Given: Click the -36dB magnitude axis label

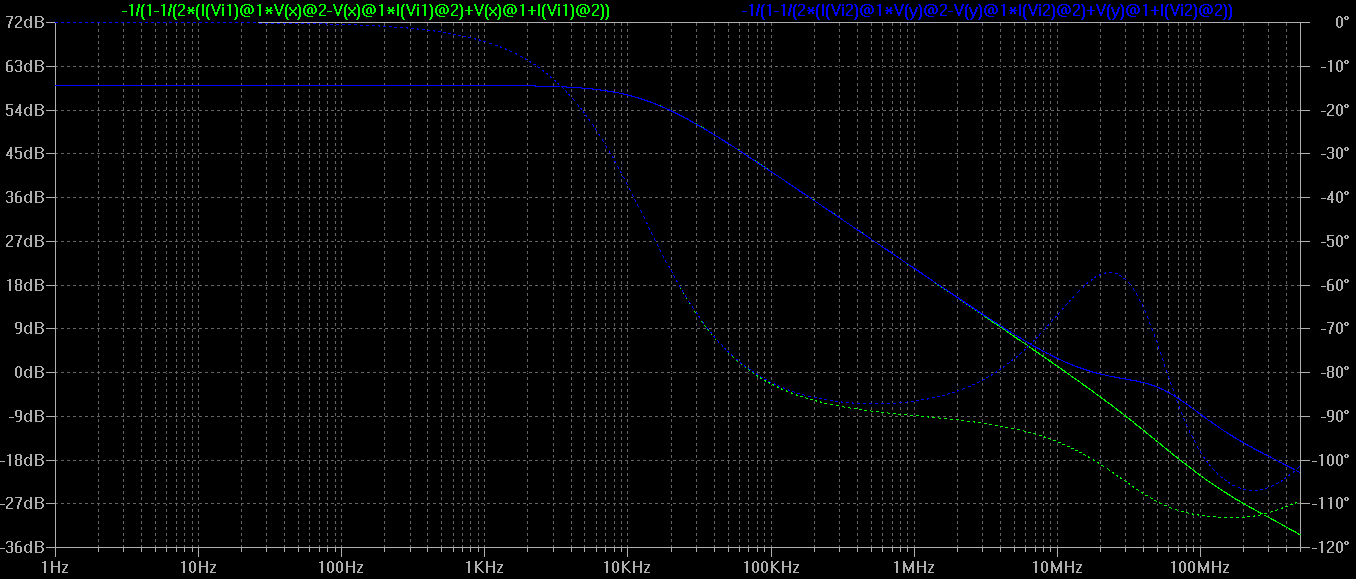Looking at the screenshot, I should pos(22,547).
